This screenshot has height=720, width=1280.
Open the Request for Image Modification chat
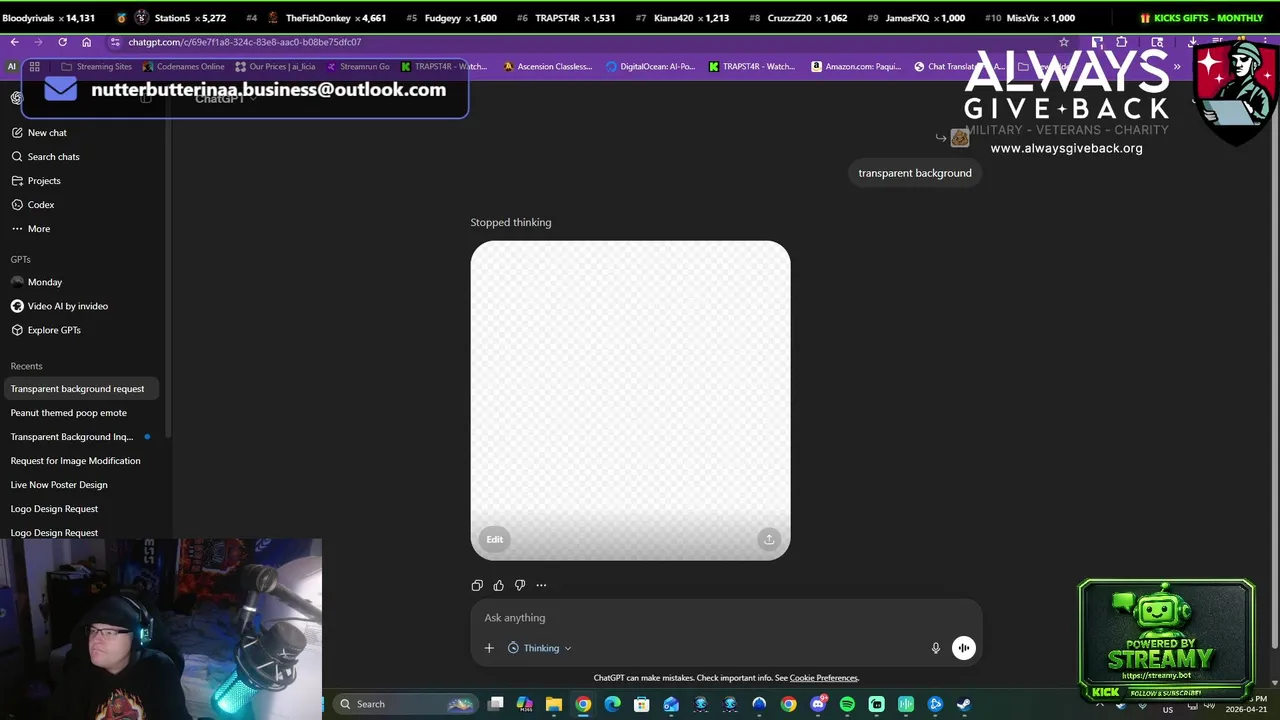click(x=82, y=461)
